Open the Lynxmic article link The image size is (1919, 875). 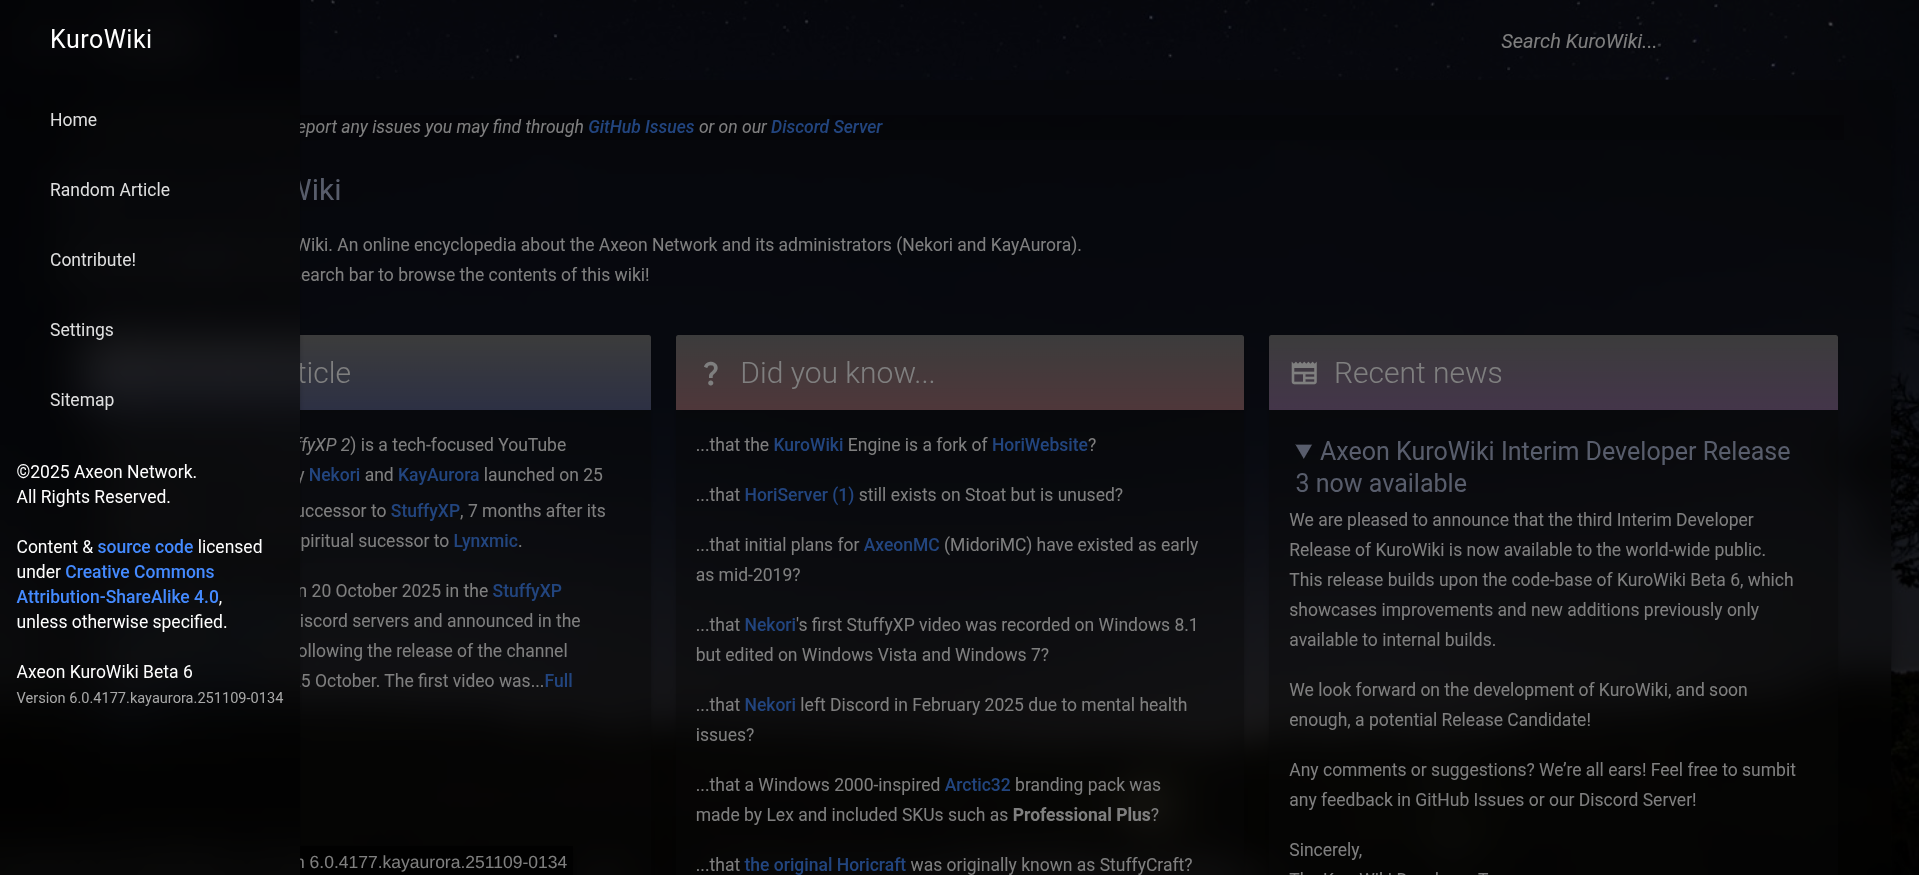485,541
